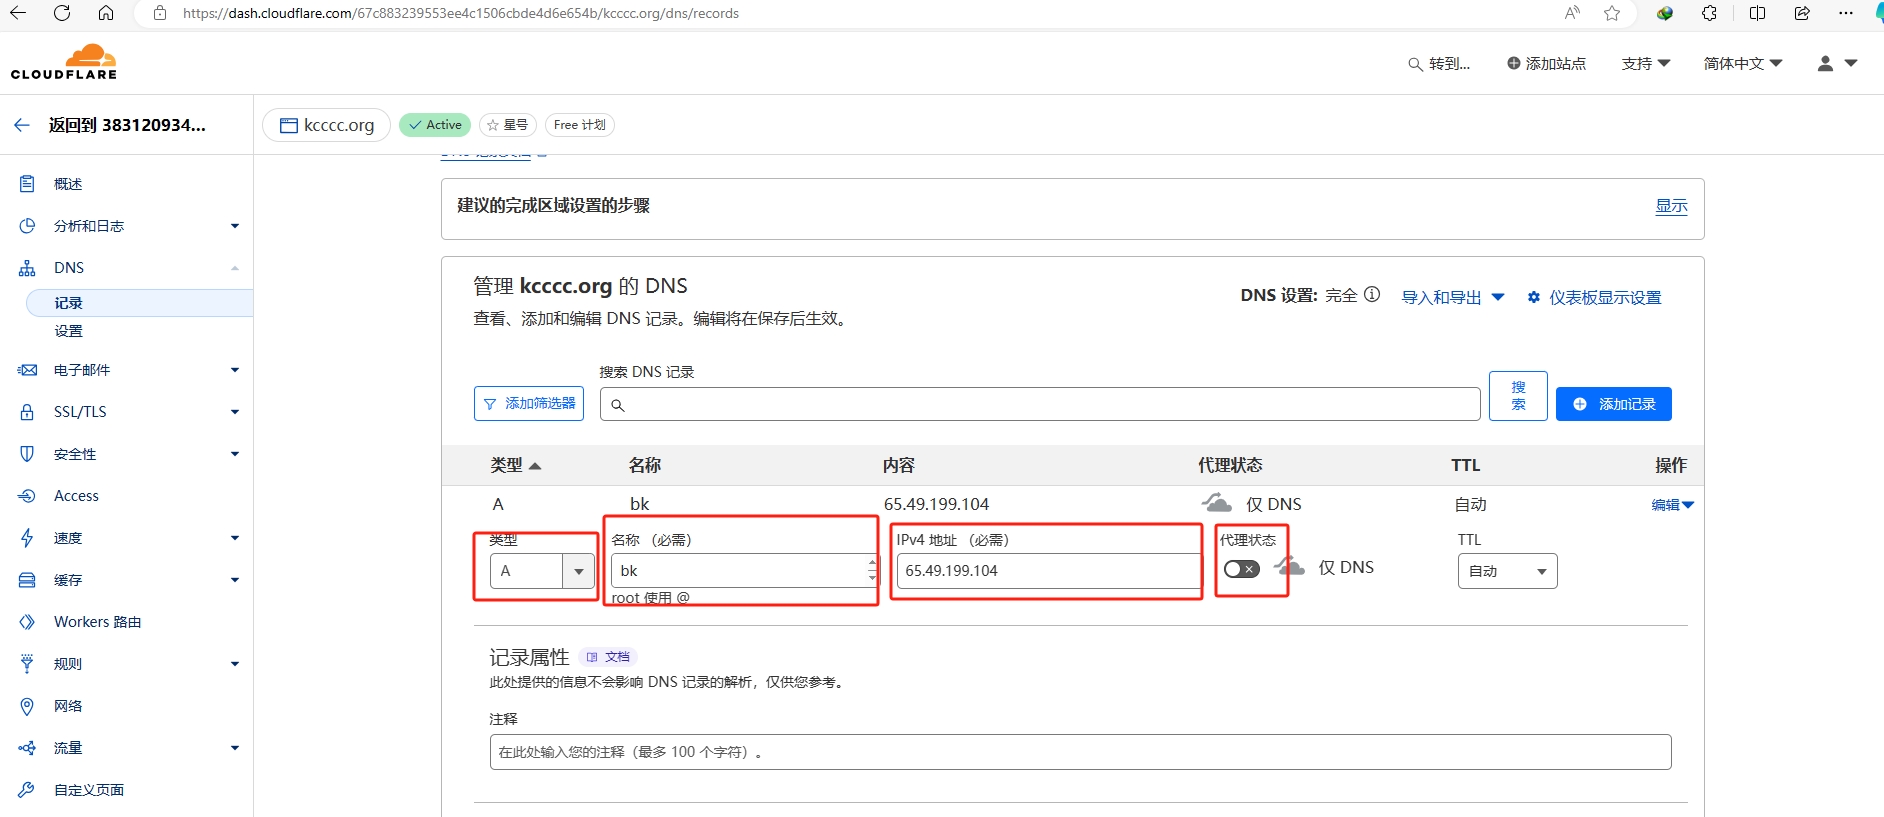This screenshot has height=817, width=1884.
Task: Click the Workers Routes (Workers 路由) icon
Action: [27, 622]
